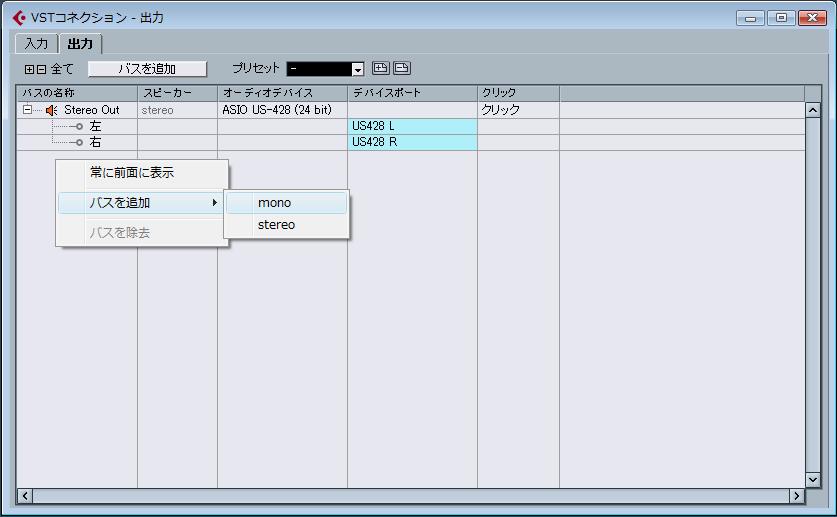Add a mono bus from submenu
837x517 pixels.
click(286, 203)
